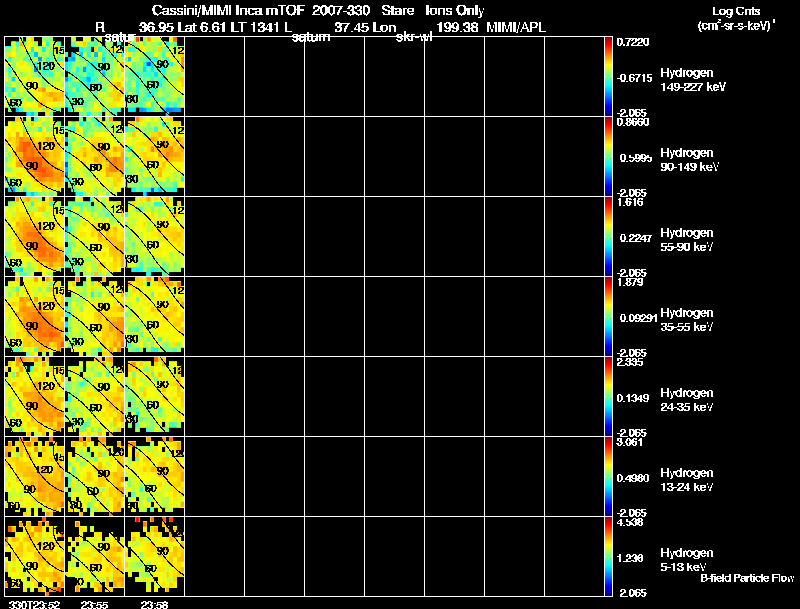
Task: Click the 'Hydrogen 149-227 keV' label
Action: tap(693, 80)
